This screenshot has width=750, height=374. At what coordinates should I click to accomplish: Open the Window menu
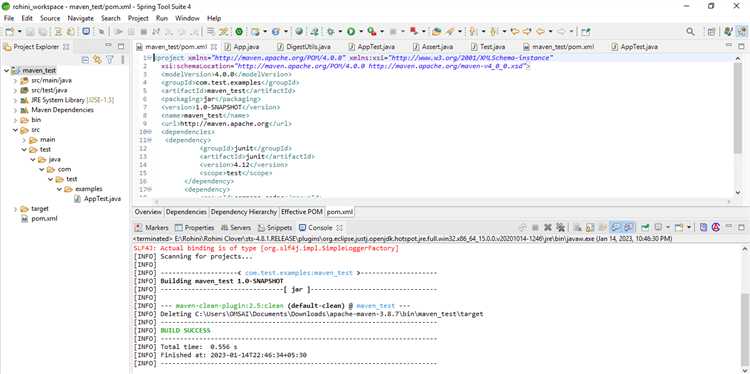coord(187,18)
